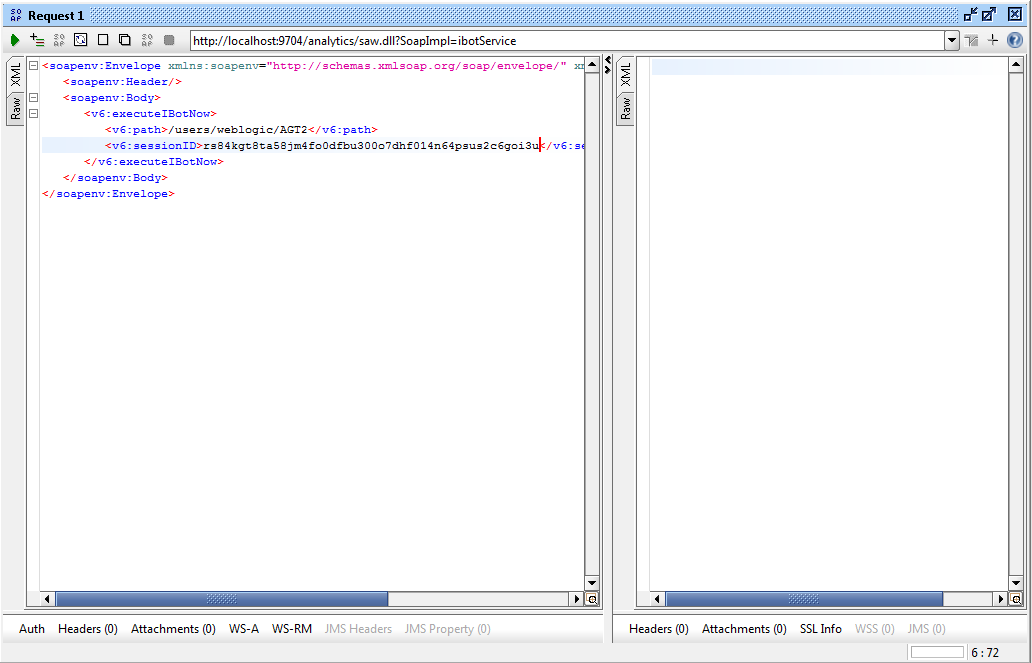This screenshot has width=1032, height=663.
Task: Open find tool at request editor bottom corner
Action: pyautogui.click(x=592, y=599)
